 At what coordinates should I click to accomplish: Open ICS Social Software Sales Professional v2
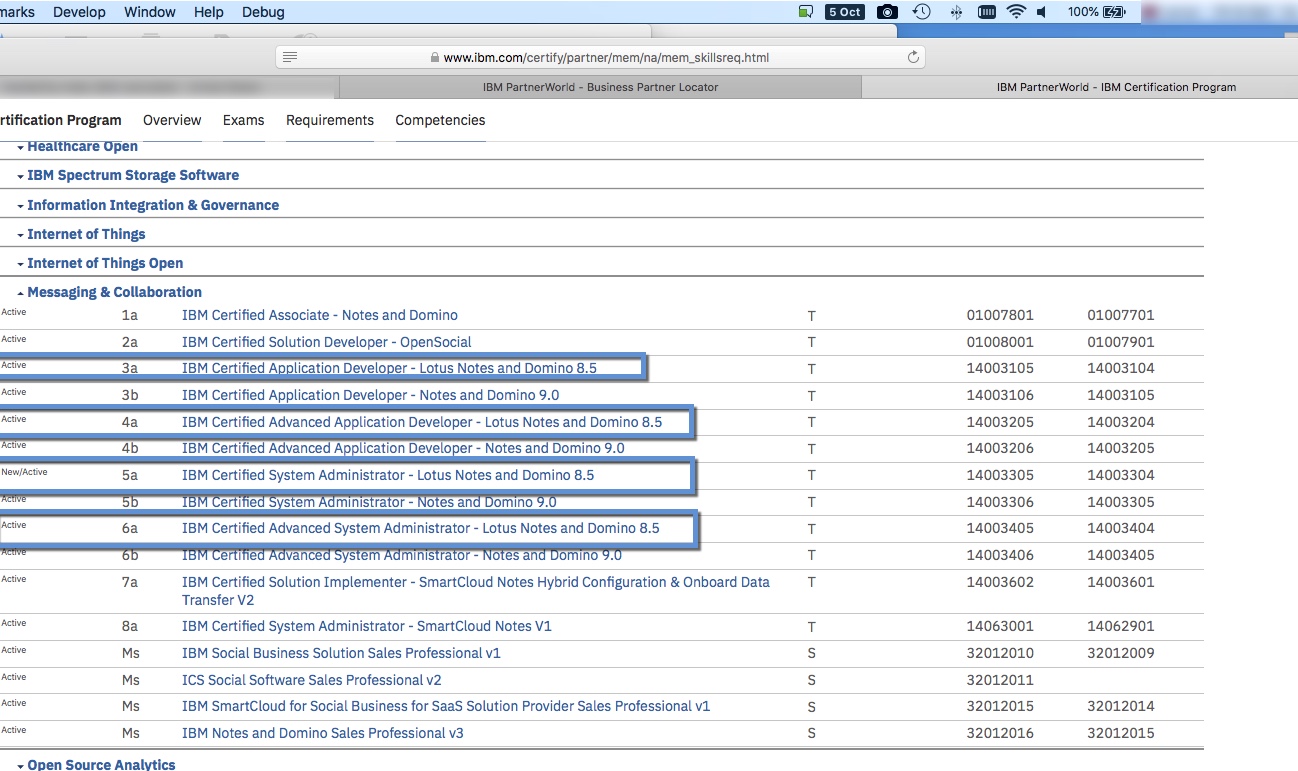point(312,680)
